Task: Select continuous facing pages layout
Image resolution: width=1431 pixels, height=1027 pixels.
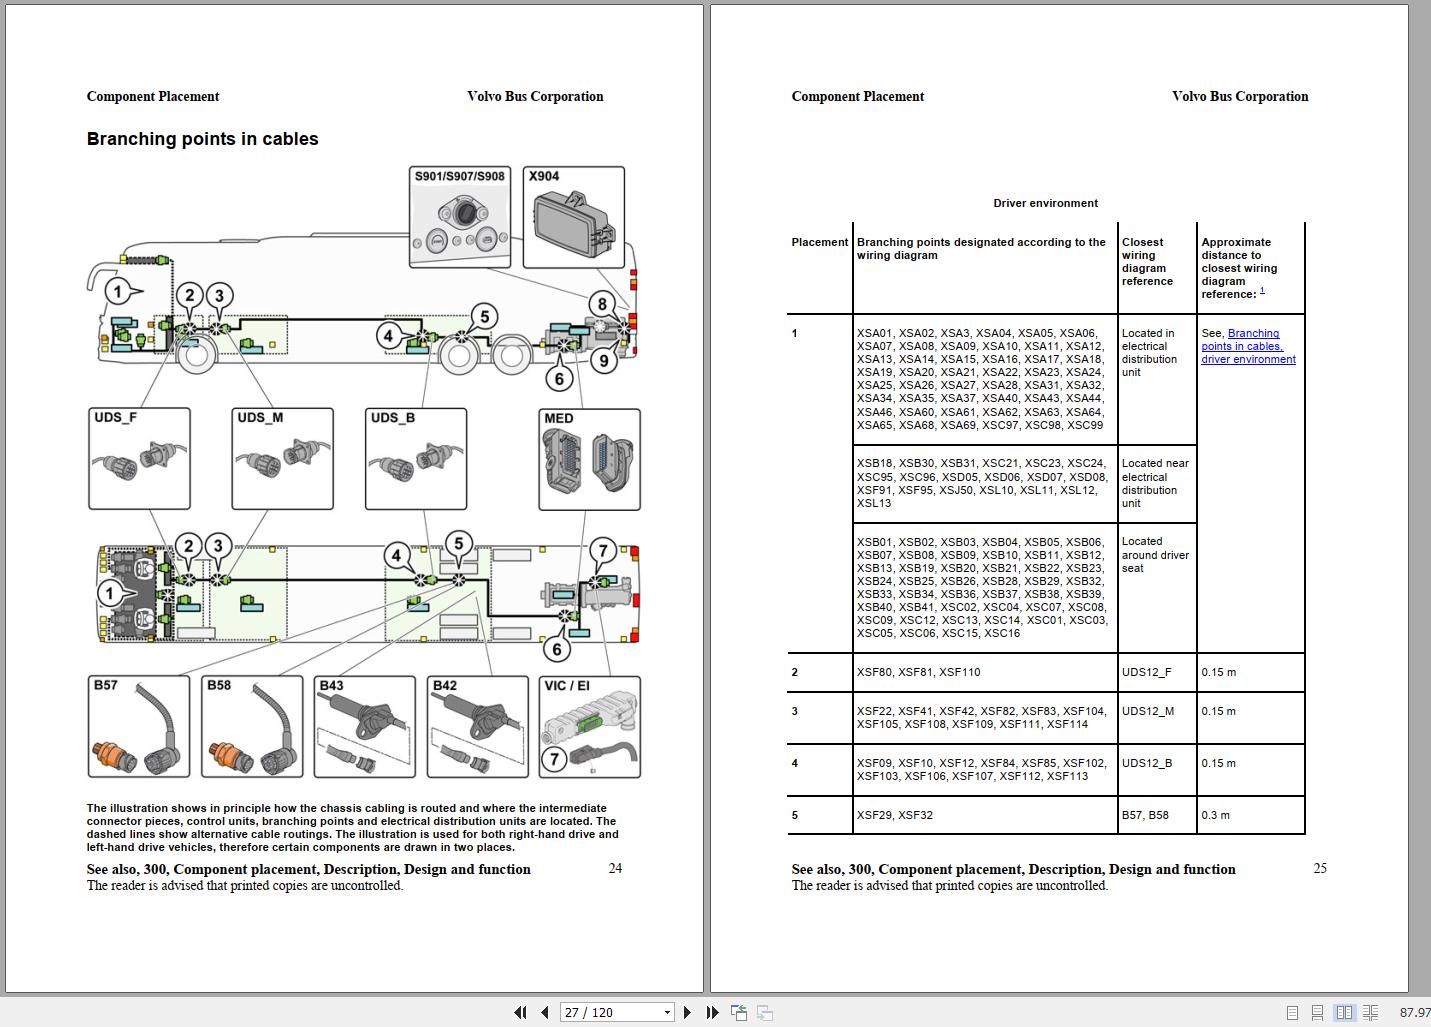Action: (1370, 1012)
